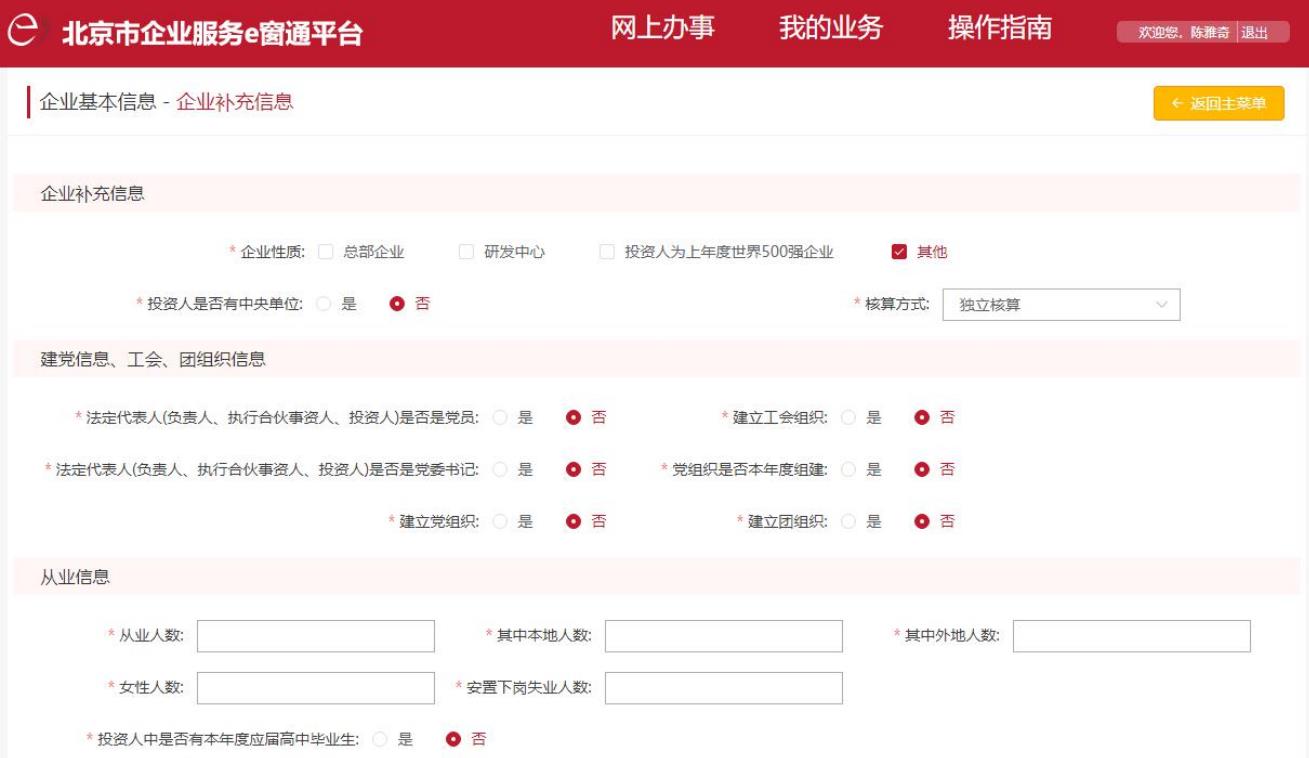Screen dimensions: 1309x758
Task: Click the 其中外地人数 text box
Action: click(x=1131, y=636)
